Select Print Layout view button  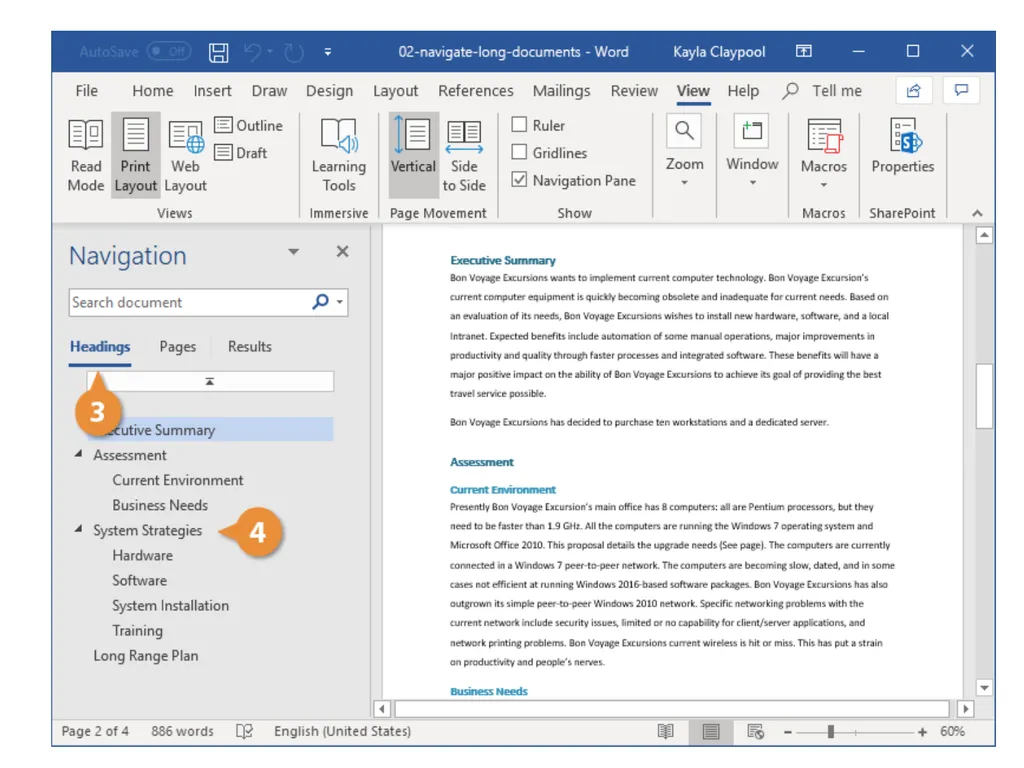pos(135,155)
